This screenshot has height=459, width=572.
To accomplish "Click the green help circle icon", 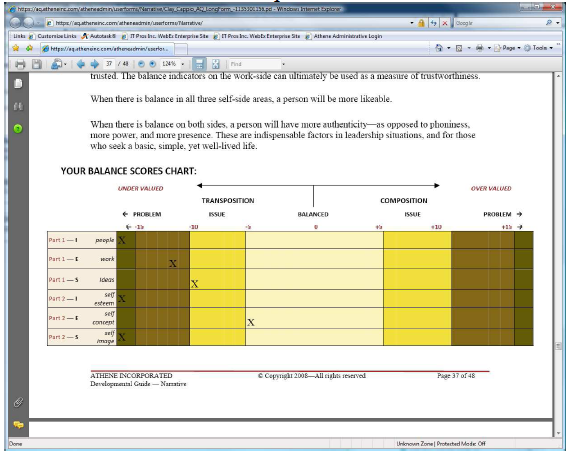I will point(18,128).
